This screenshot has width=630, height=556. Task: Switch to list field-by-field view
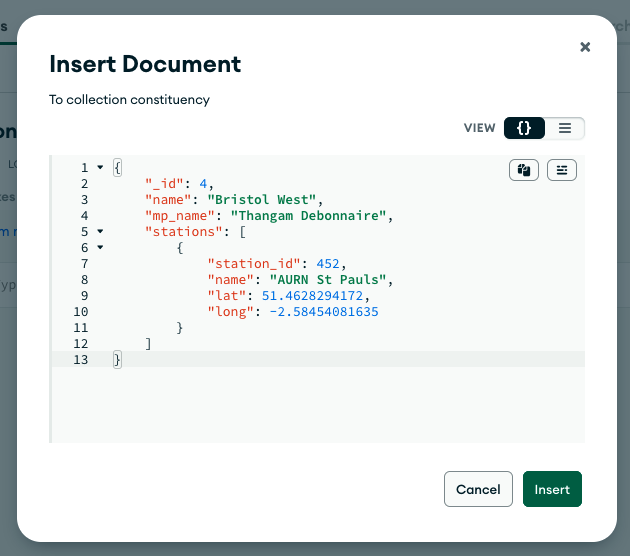(x=565, y=128)
